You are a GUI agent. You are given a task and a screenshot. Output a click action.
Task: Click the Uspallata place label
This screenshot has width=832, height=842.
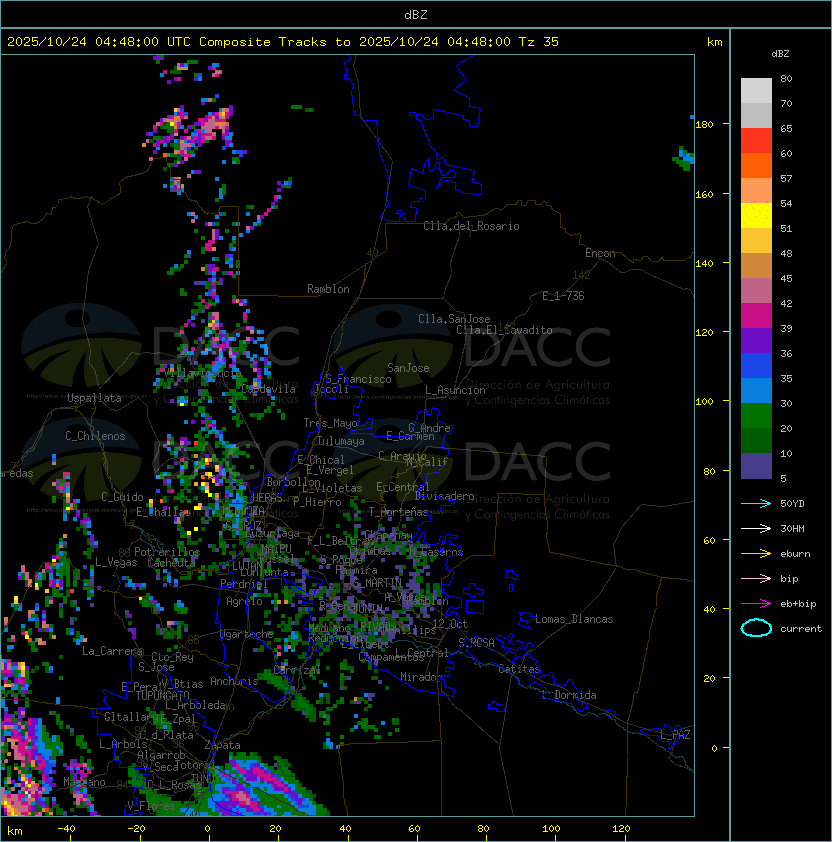95,398
